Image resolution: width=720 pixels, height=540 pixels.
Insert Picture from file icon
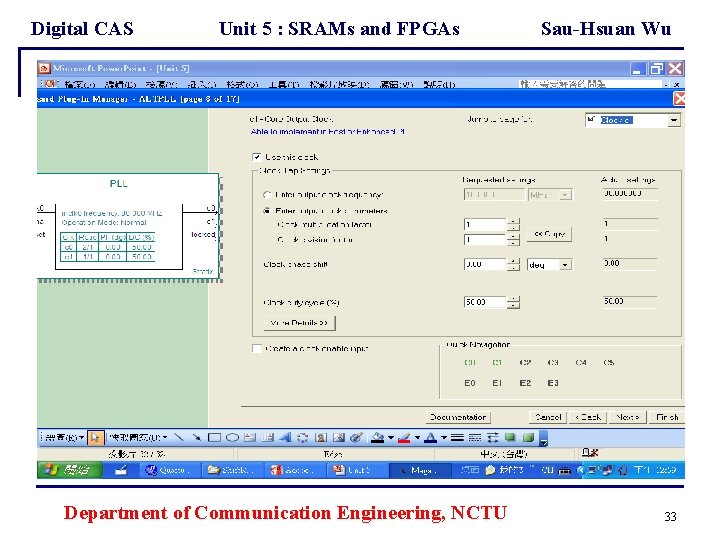(339, 438)
